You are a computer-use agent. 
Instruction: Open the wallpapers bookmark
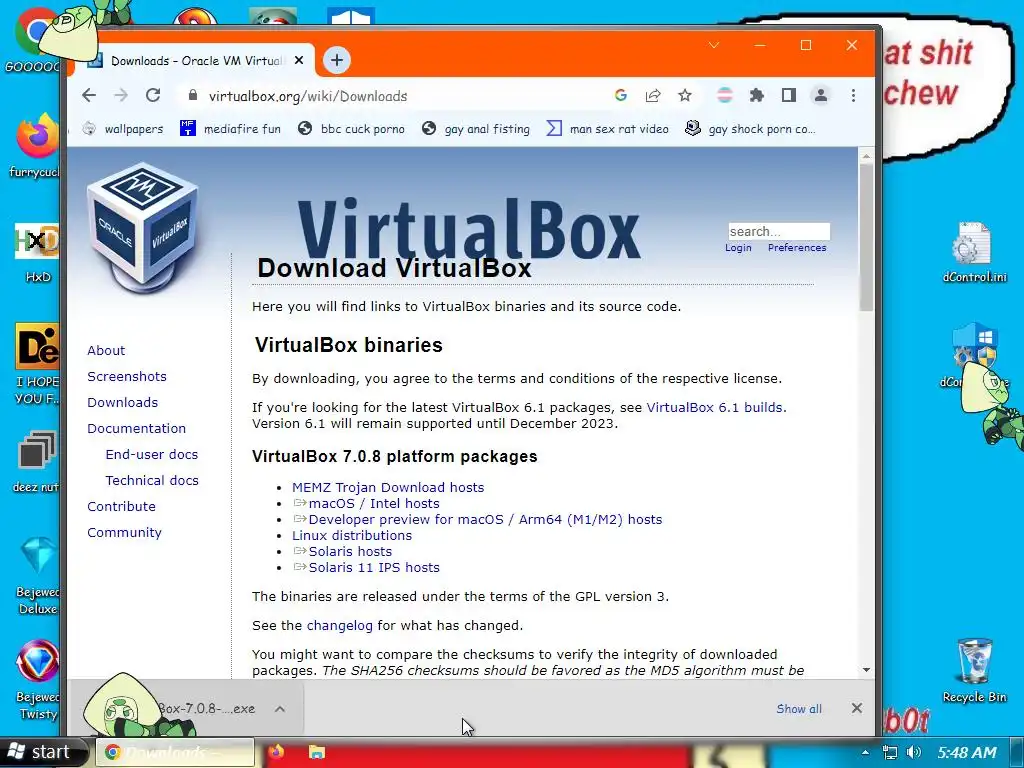[123, 129]
